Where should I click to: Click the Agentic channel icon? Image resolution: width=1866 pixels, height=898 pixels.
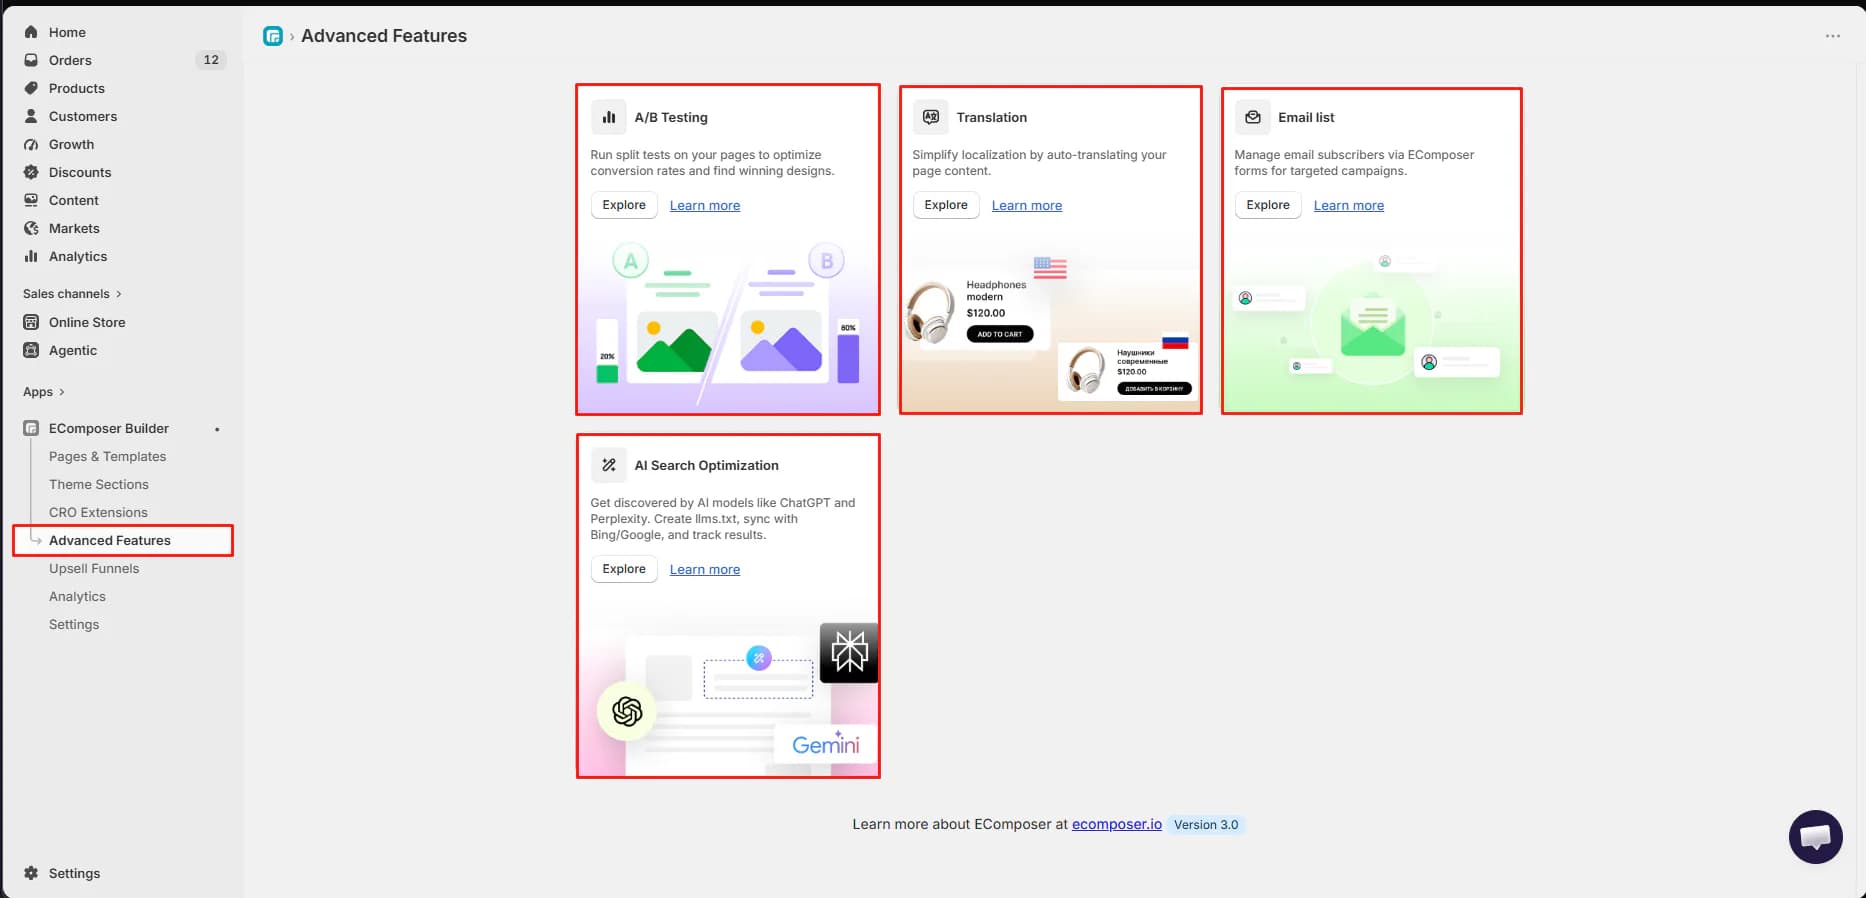tap(31, 350)
